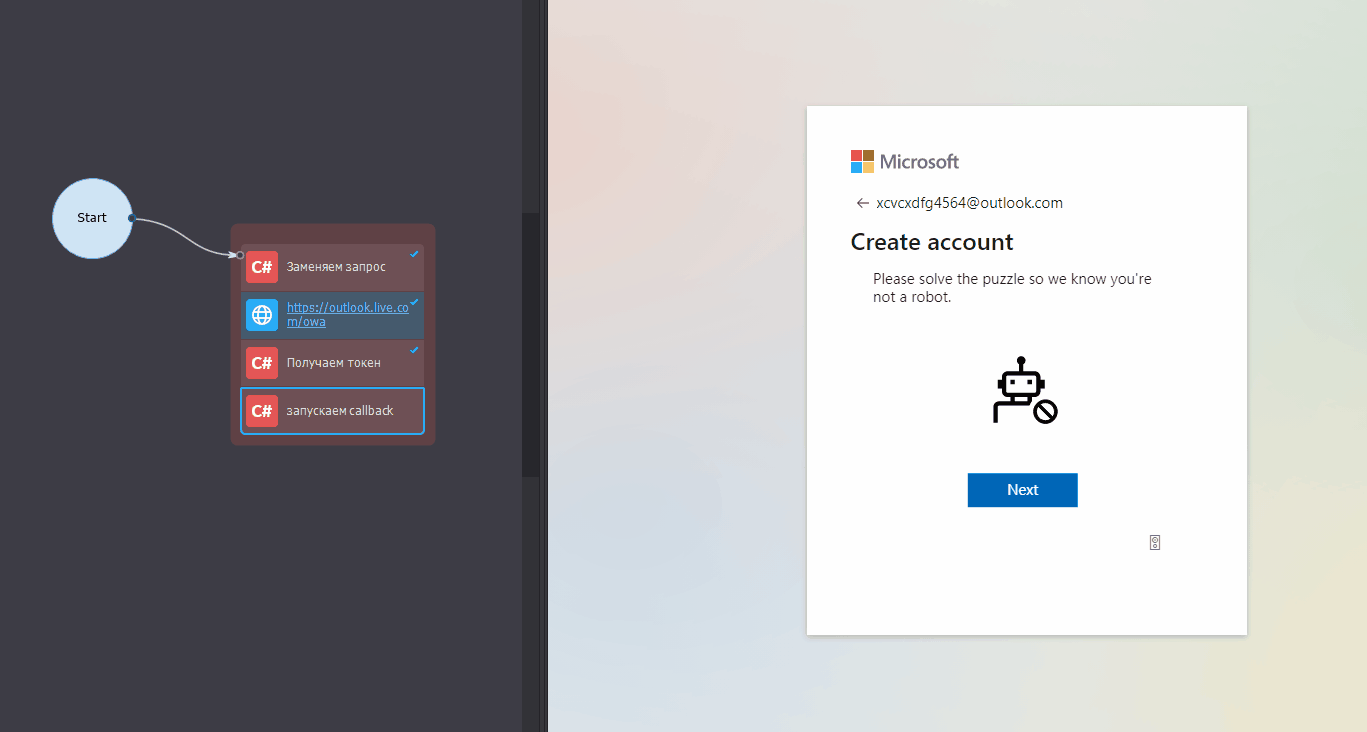
Task: Select the запускаем callback action label
Action: 340,411
